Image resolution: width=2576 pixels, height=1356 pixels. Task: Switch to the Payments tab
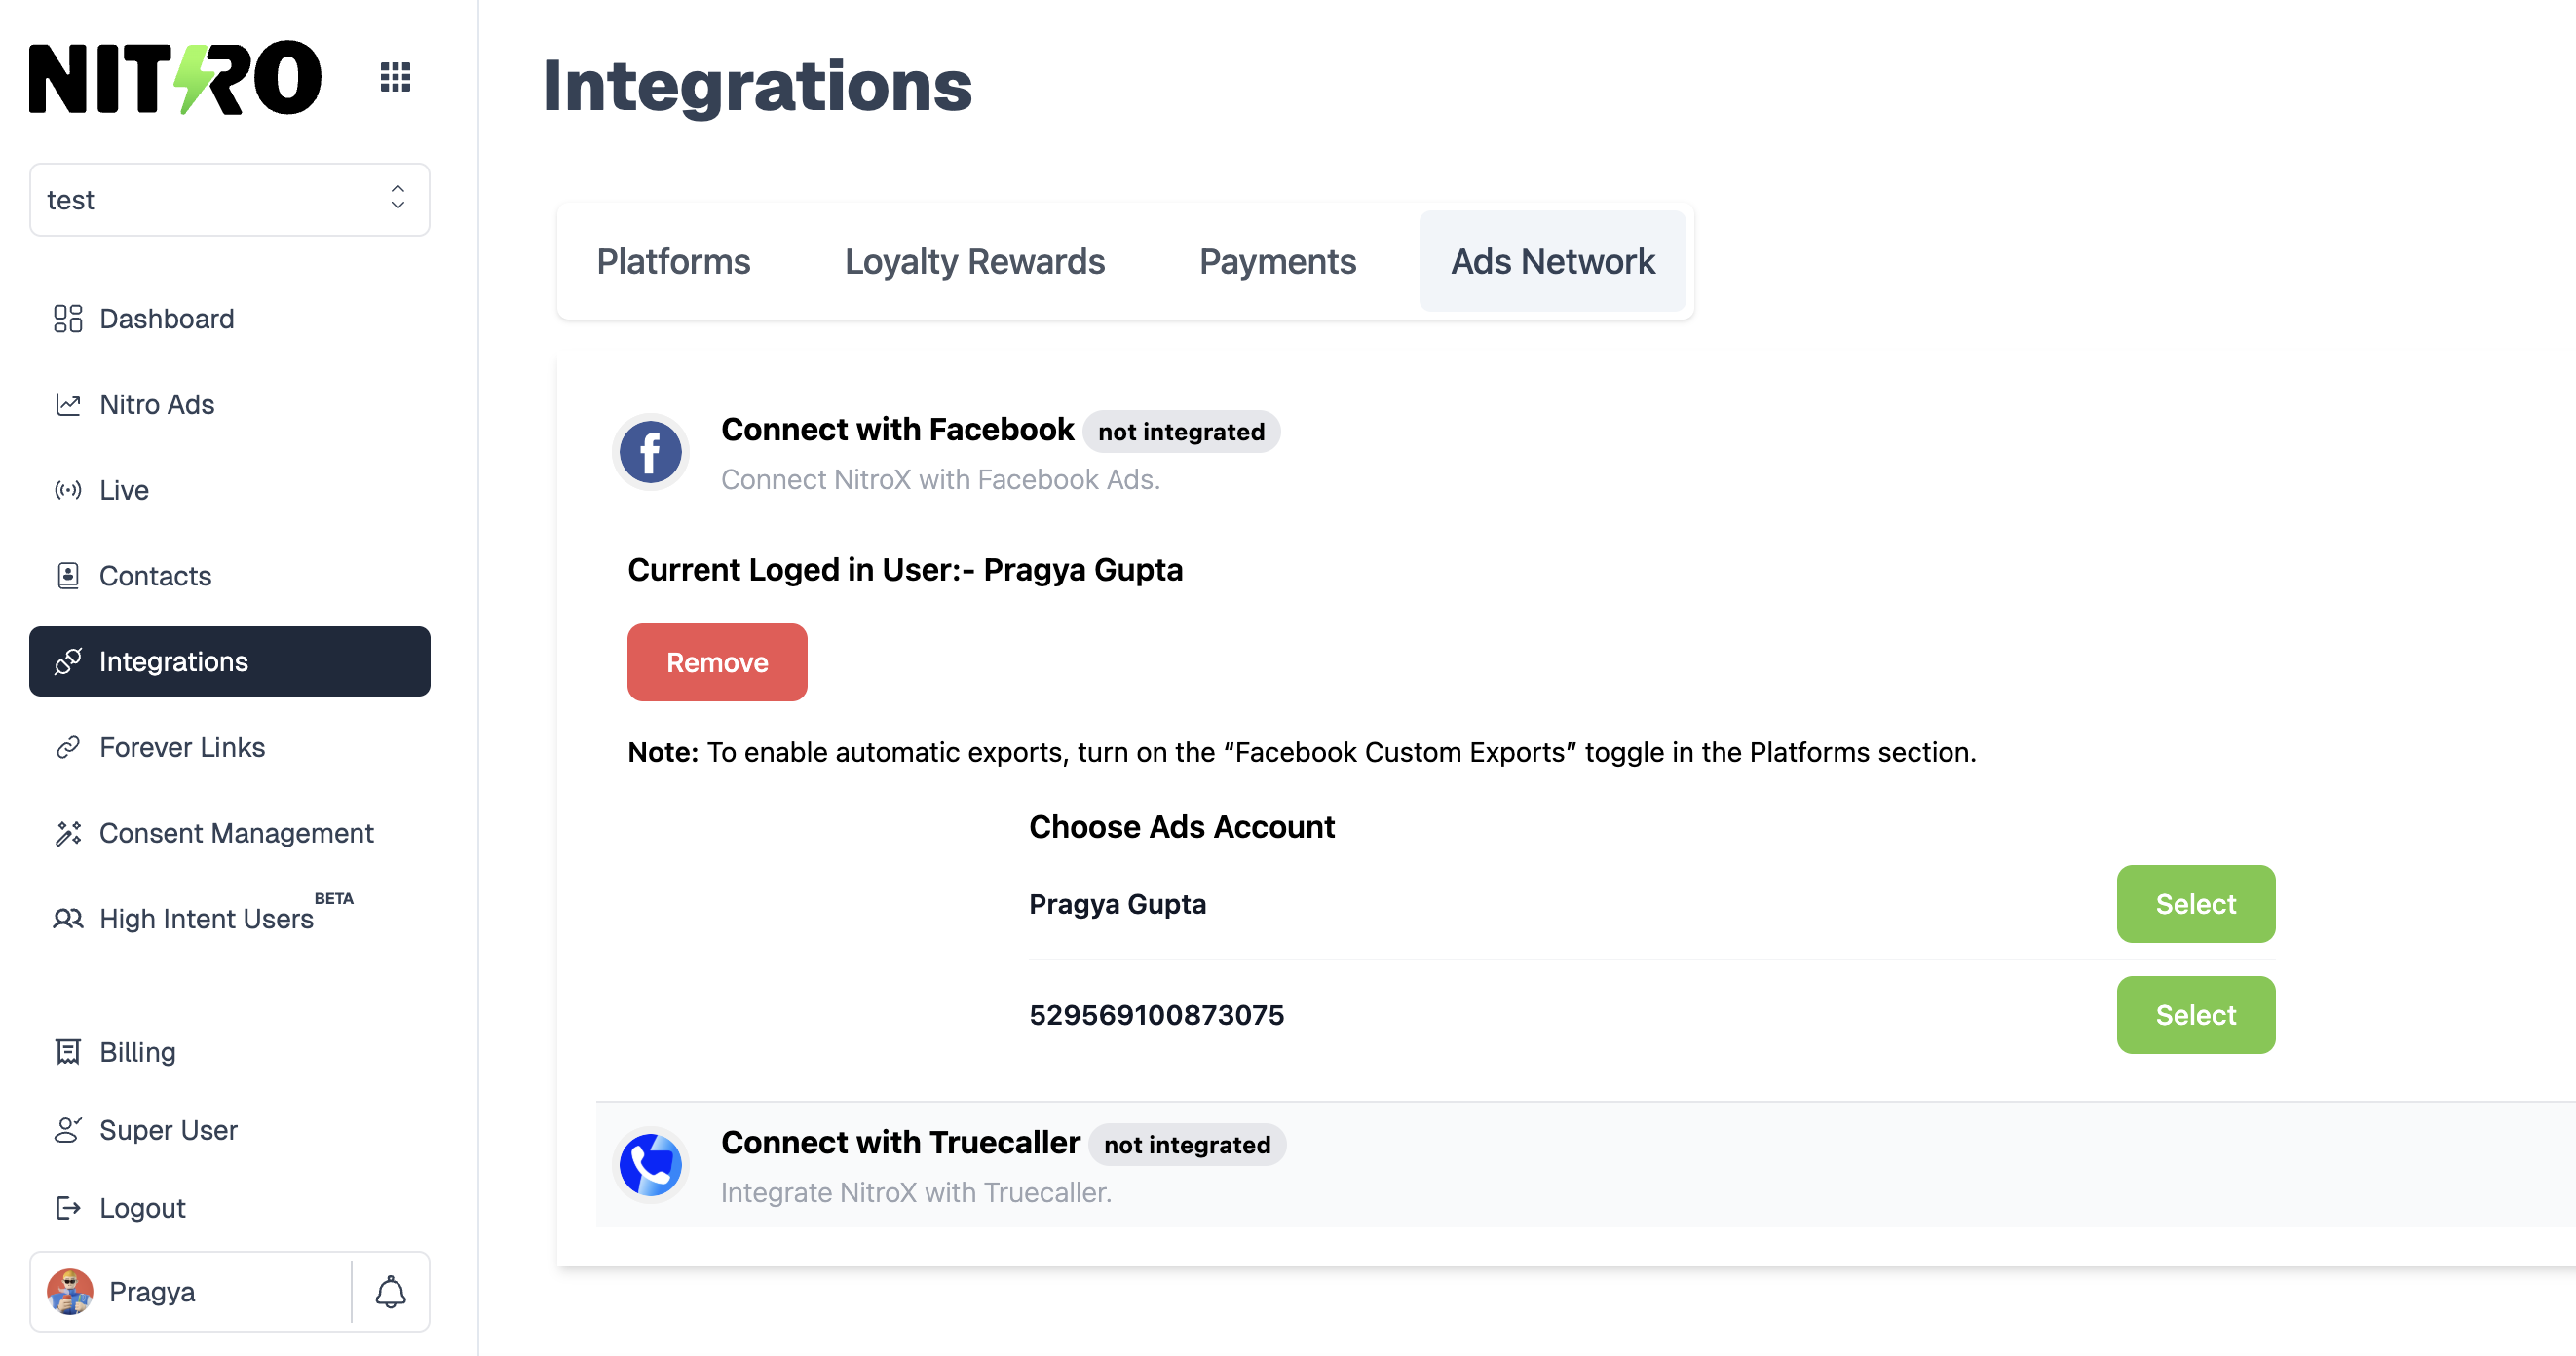(1278, 261)
